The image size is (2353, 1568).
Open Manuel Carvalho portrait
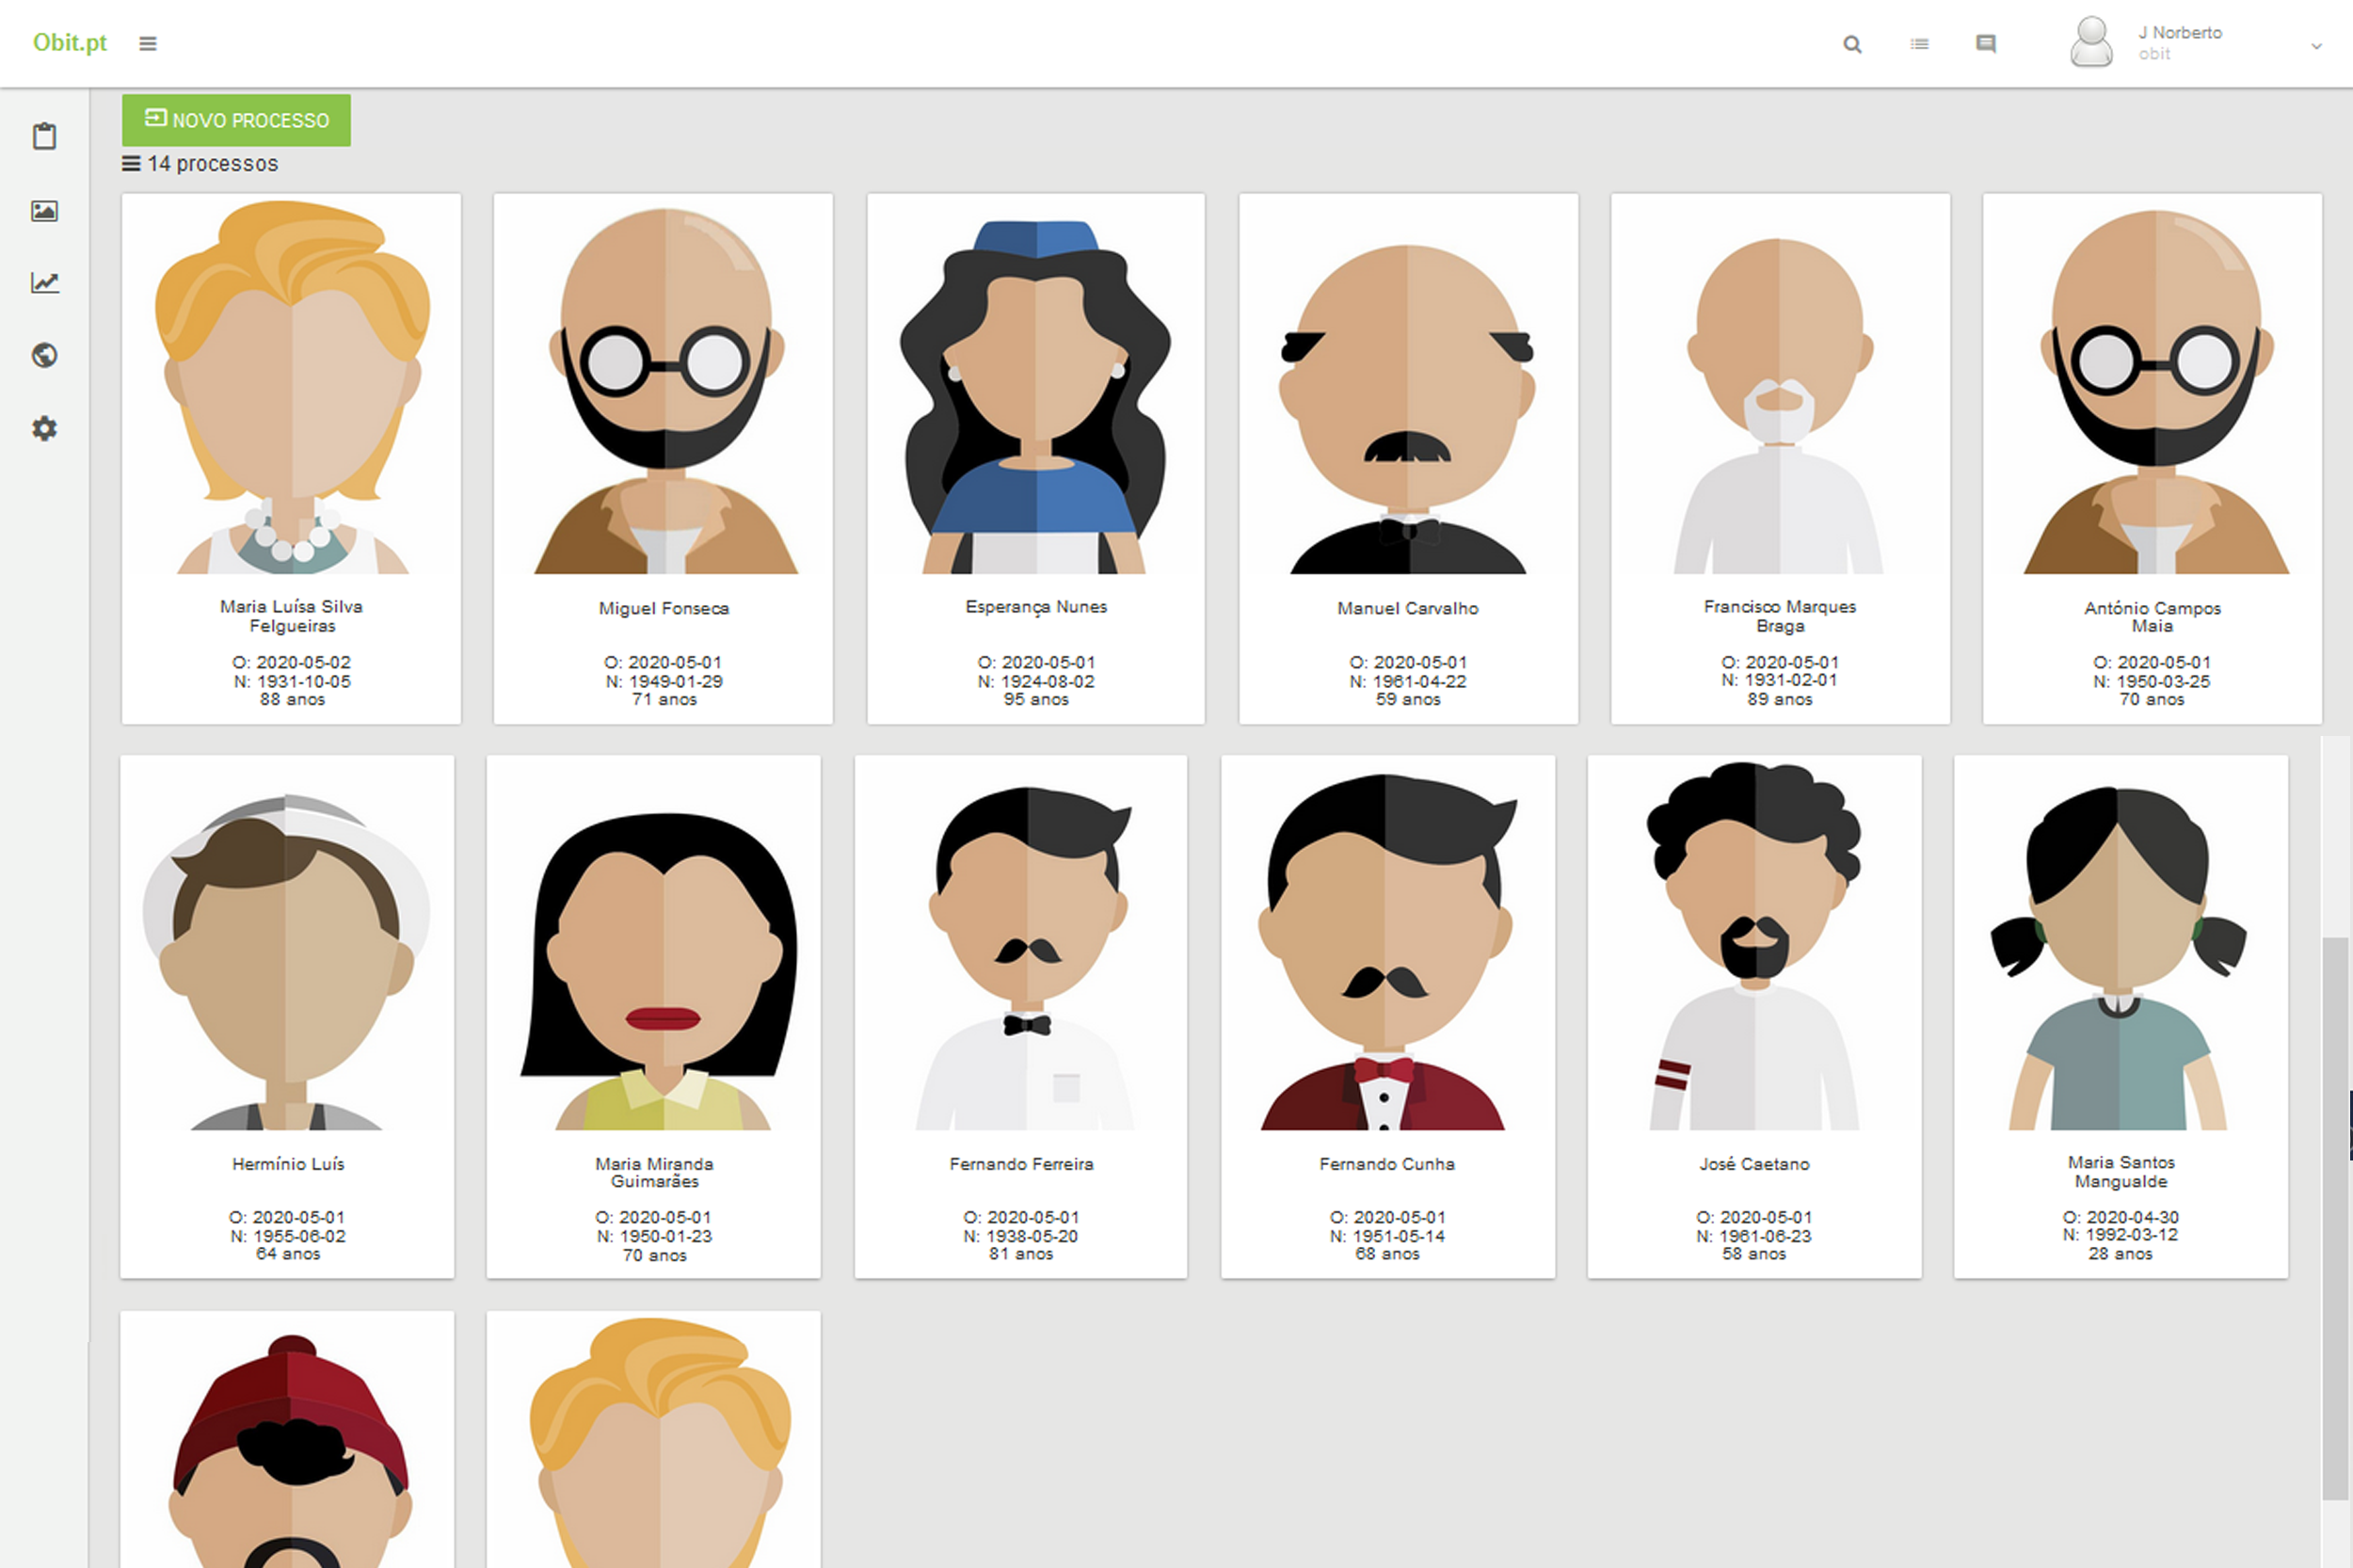[x=1408, y=408]
